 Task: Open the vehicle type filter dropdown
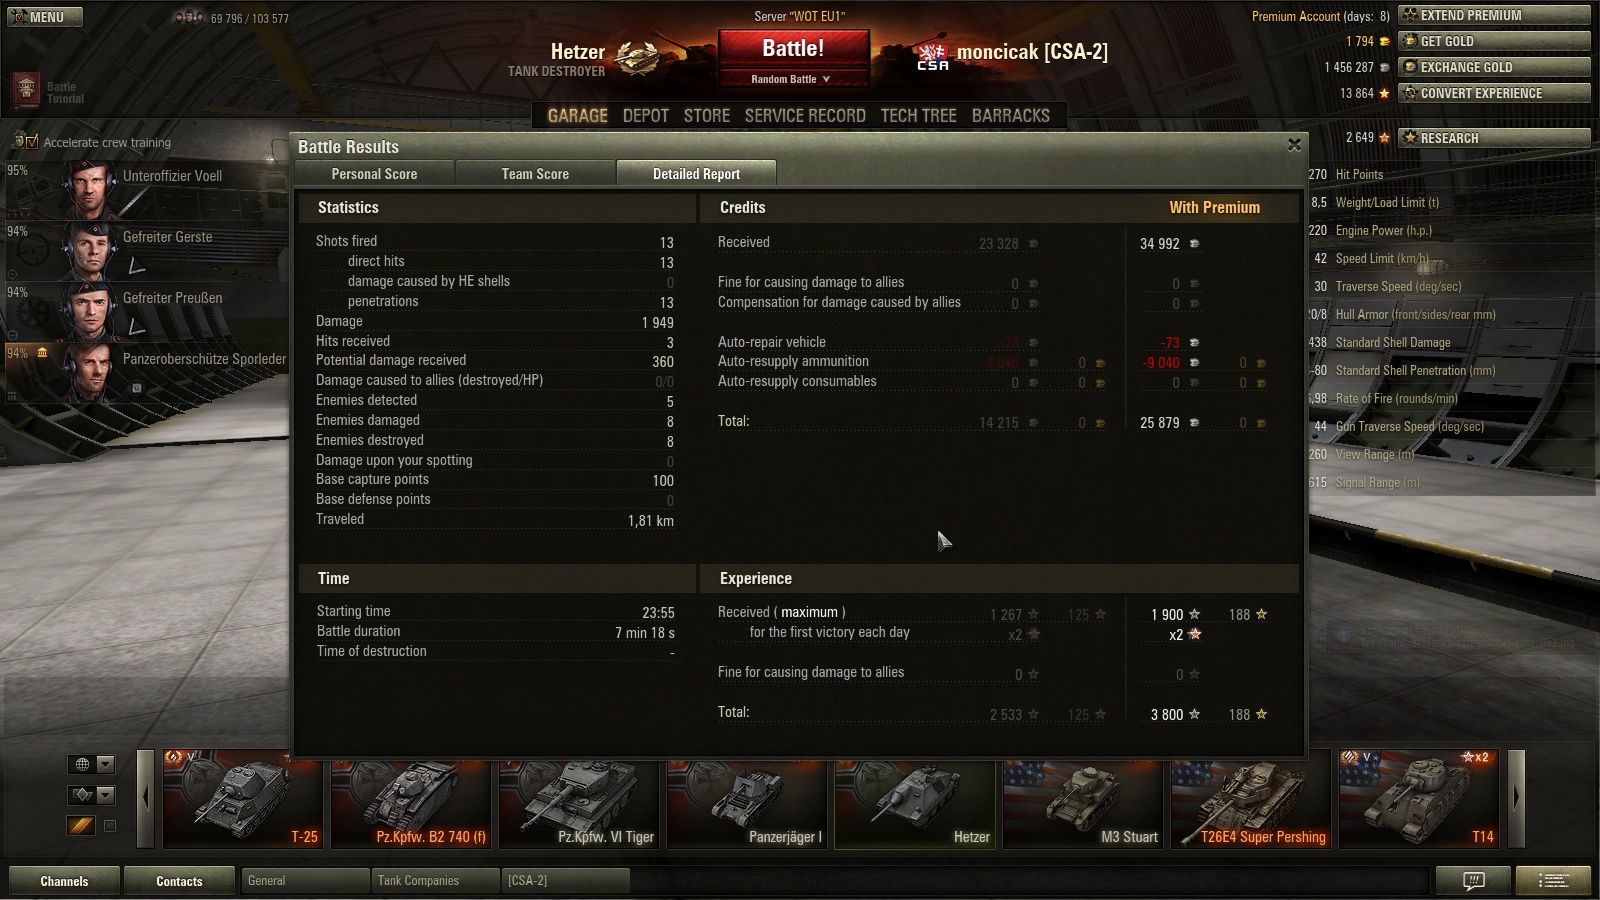click(x=92, y=795)
